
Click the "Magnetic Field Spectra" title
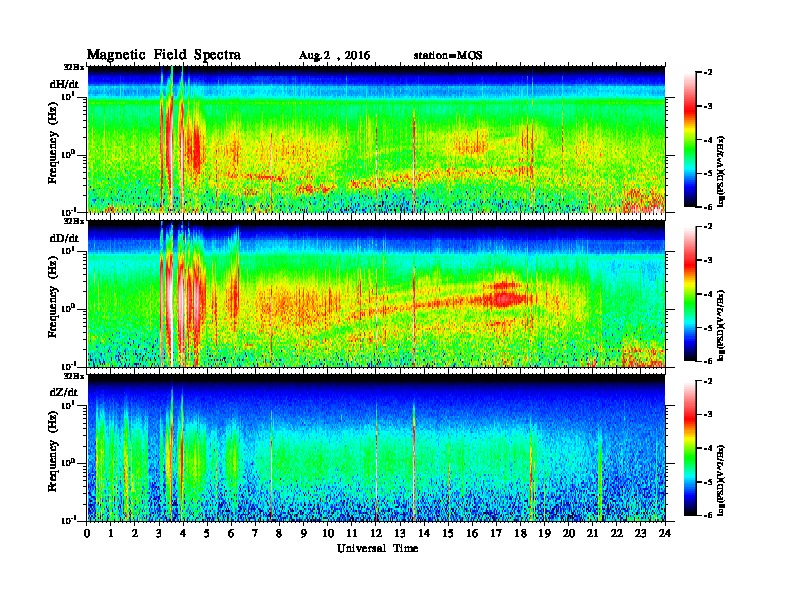pyautogui.click(x=164, y=55)
